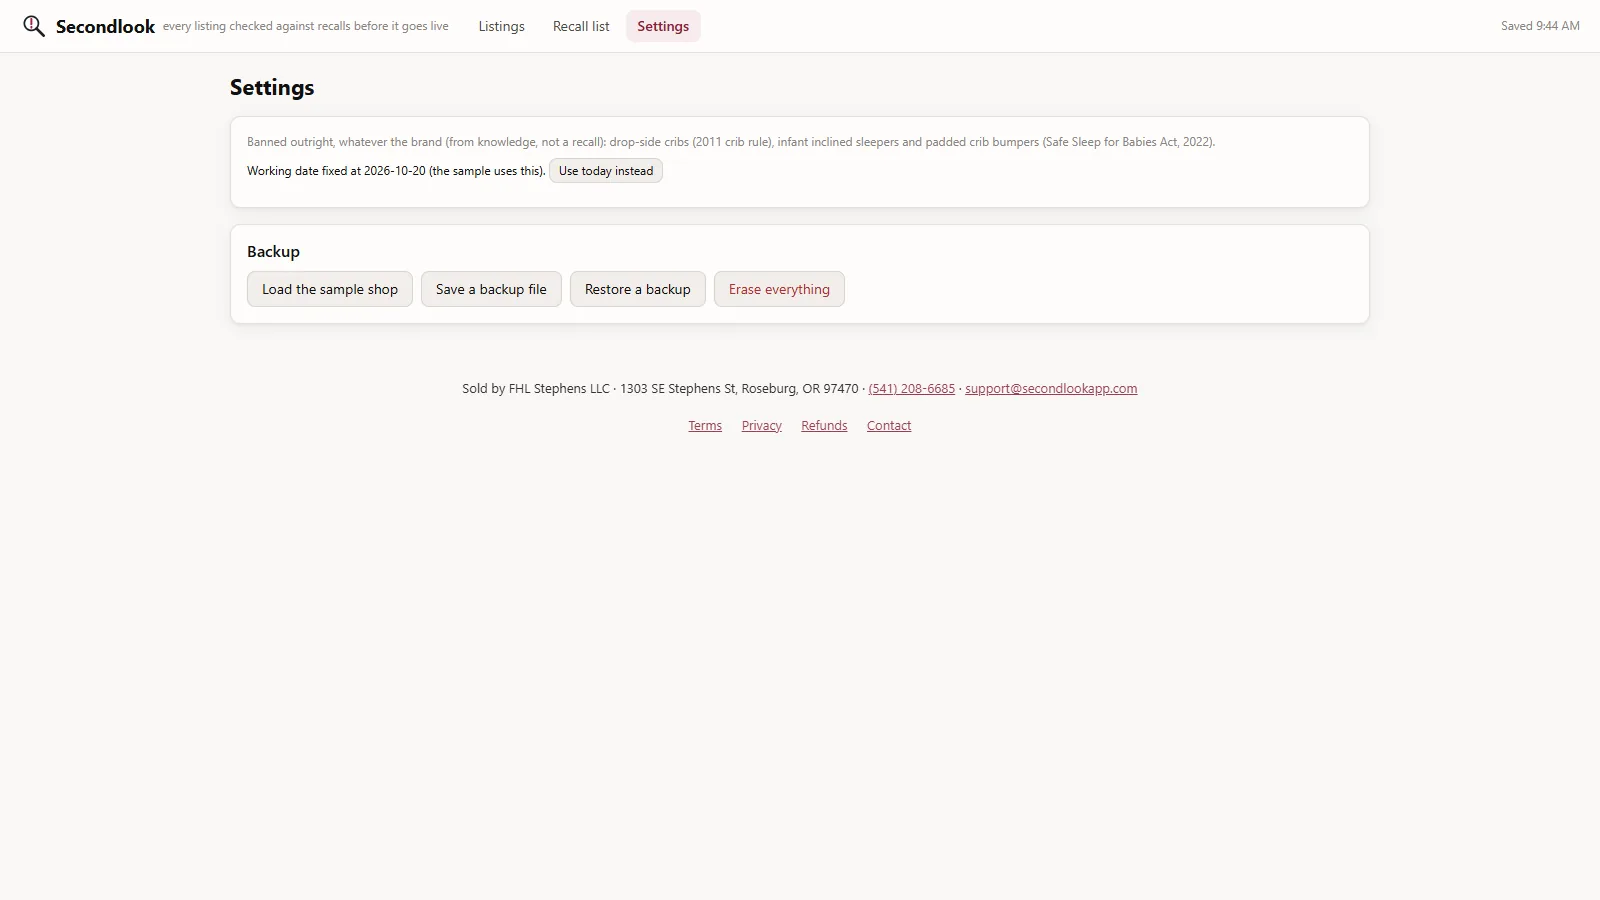
Task: Load the sample shop
Action: [x=330, y=289]
